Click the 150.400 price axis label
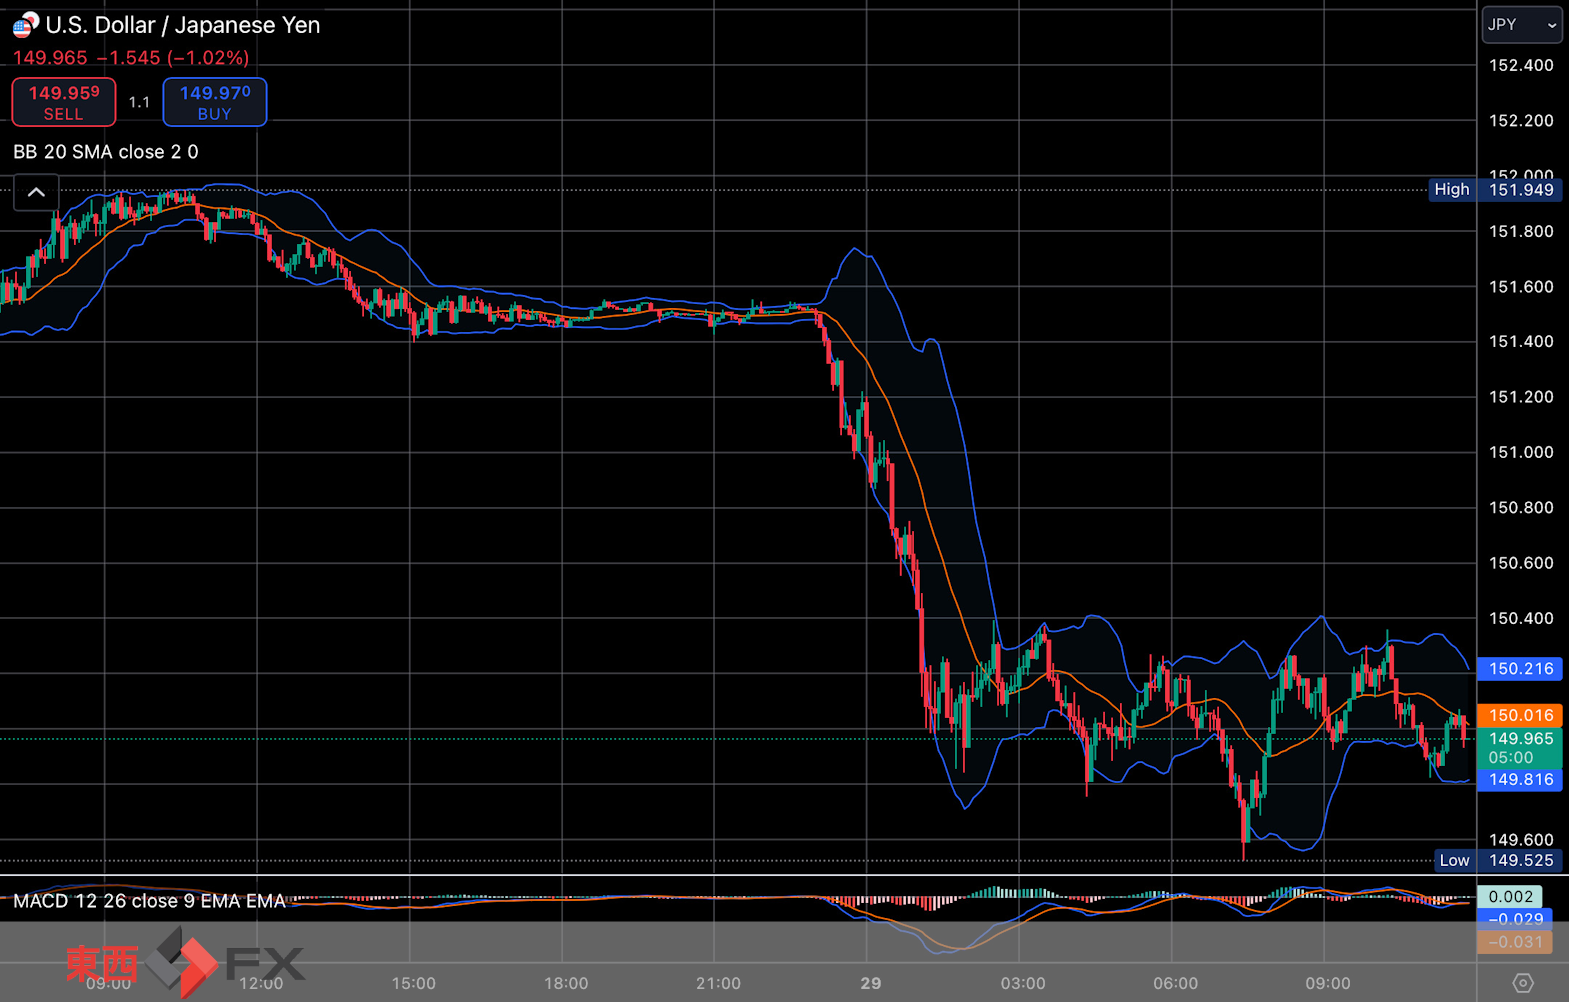 click(x=1521, y=619)
